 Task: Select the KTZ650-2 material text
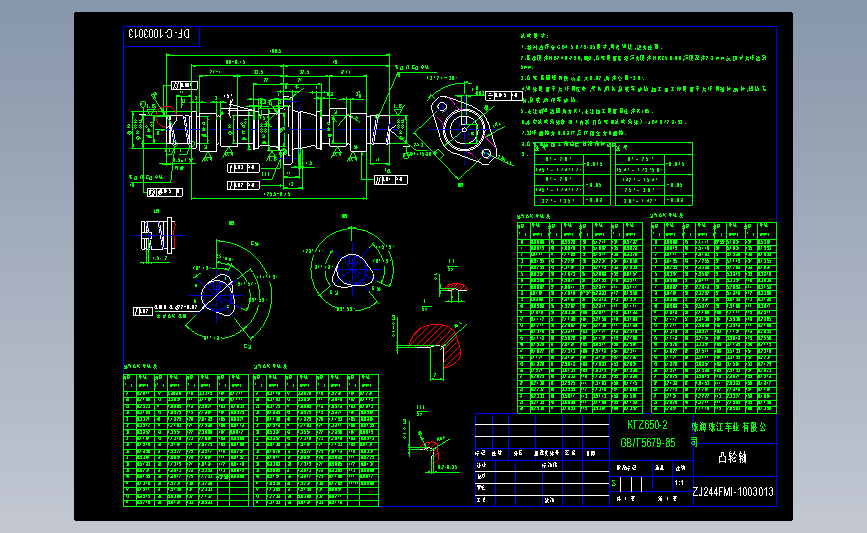pos(647,425)
